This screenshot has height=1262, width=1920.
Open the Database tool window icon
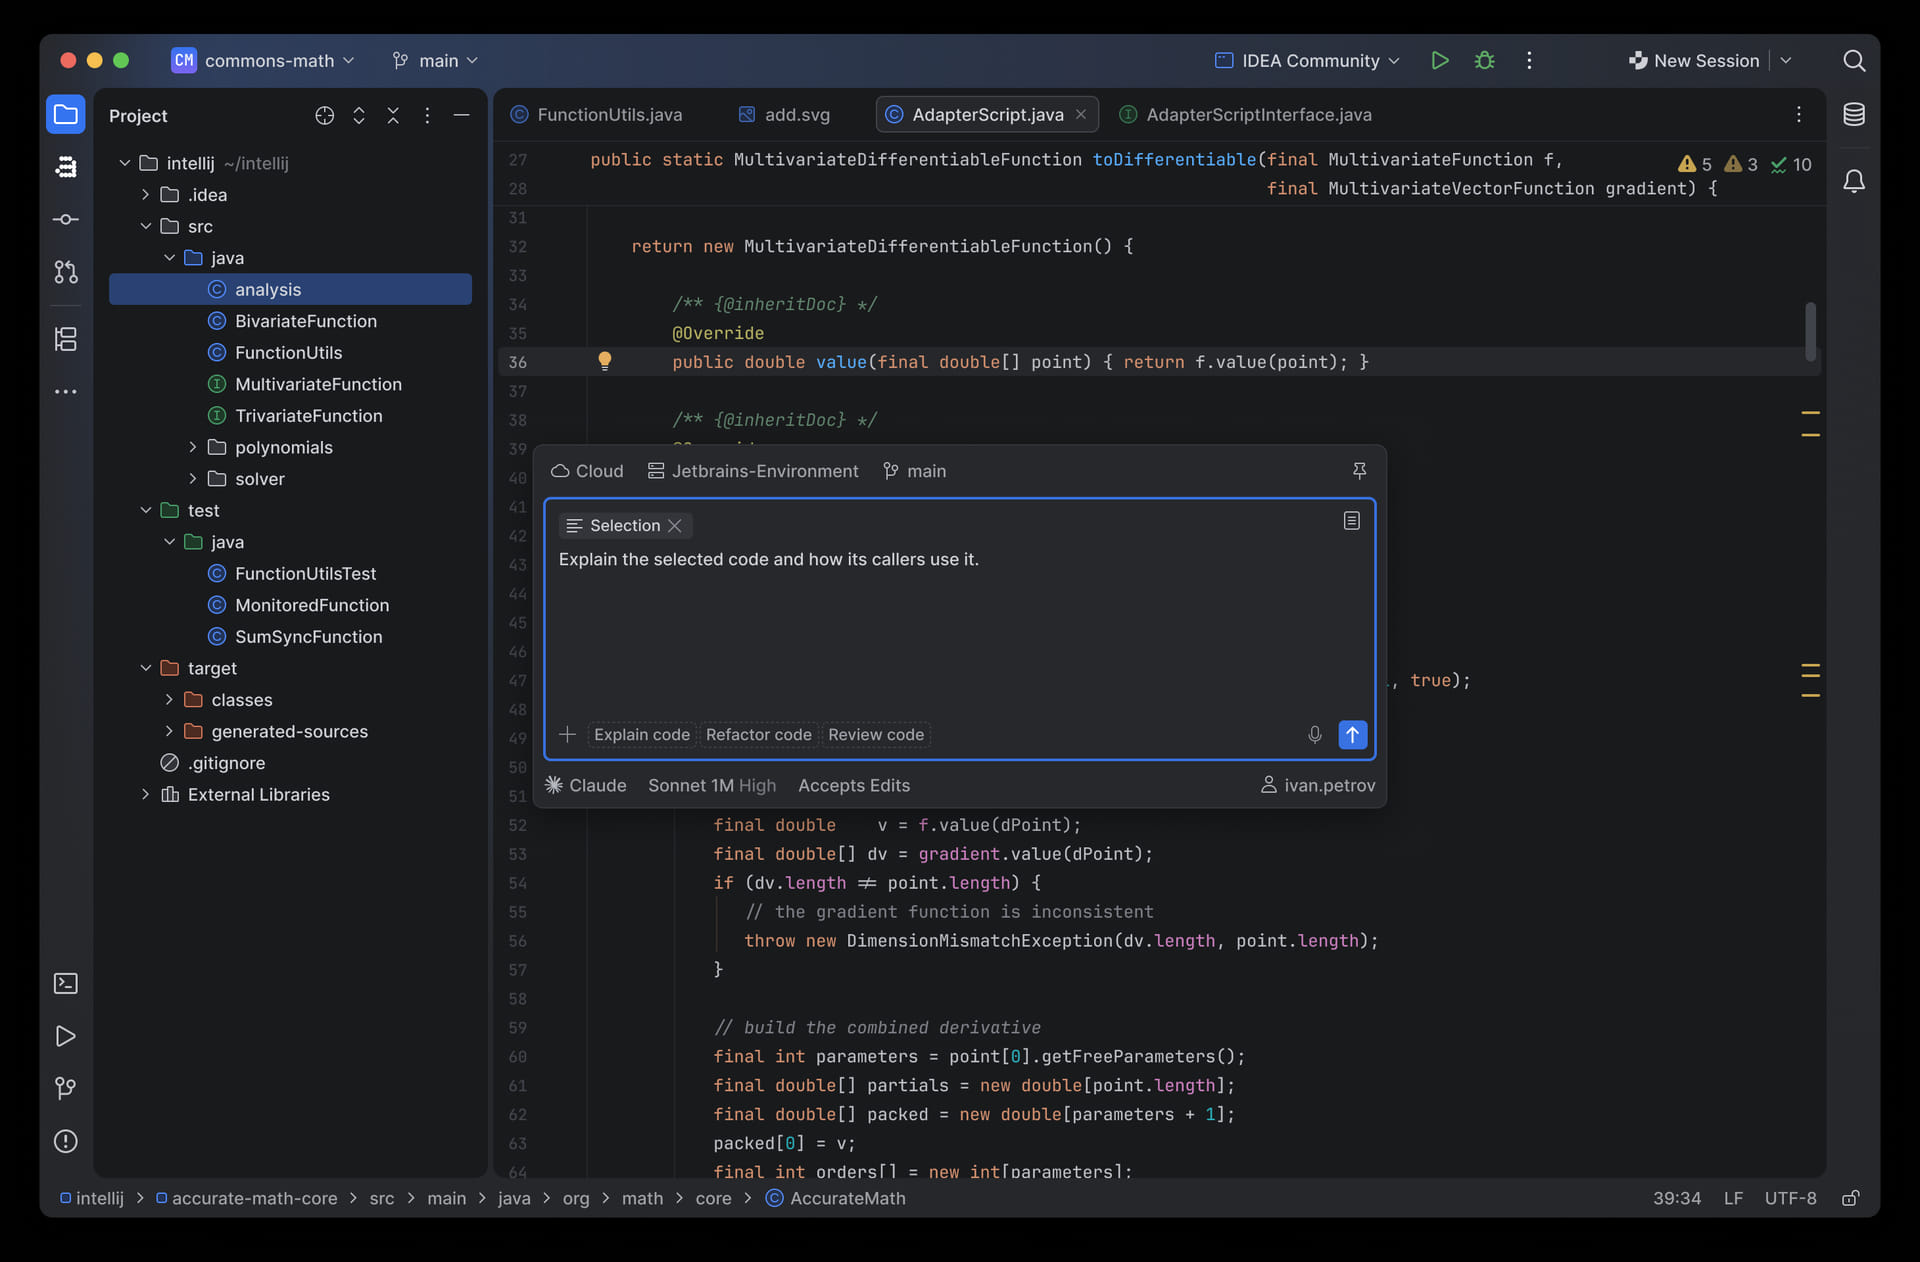coord(1854,115)
